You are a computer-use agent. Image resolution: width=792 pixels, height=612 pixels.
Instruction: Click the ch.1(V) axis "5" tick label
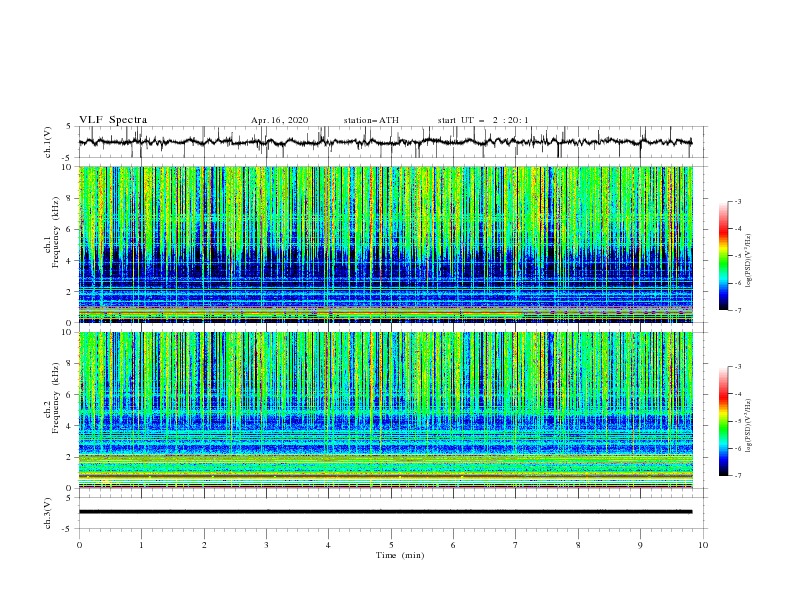tap(69, 126)
